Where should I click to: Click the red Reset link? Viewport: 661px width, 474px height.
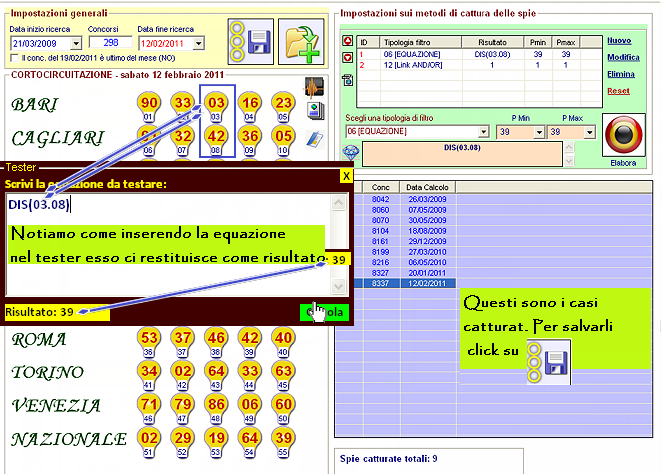click(x=619, y=91)
